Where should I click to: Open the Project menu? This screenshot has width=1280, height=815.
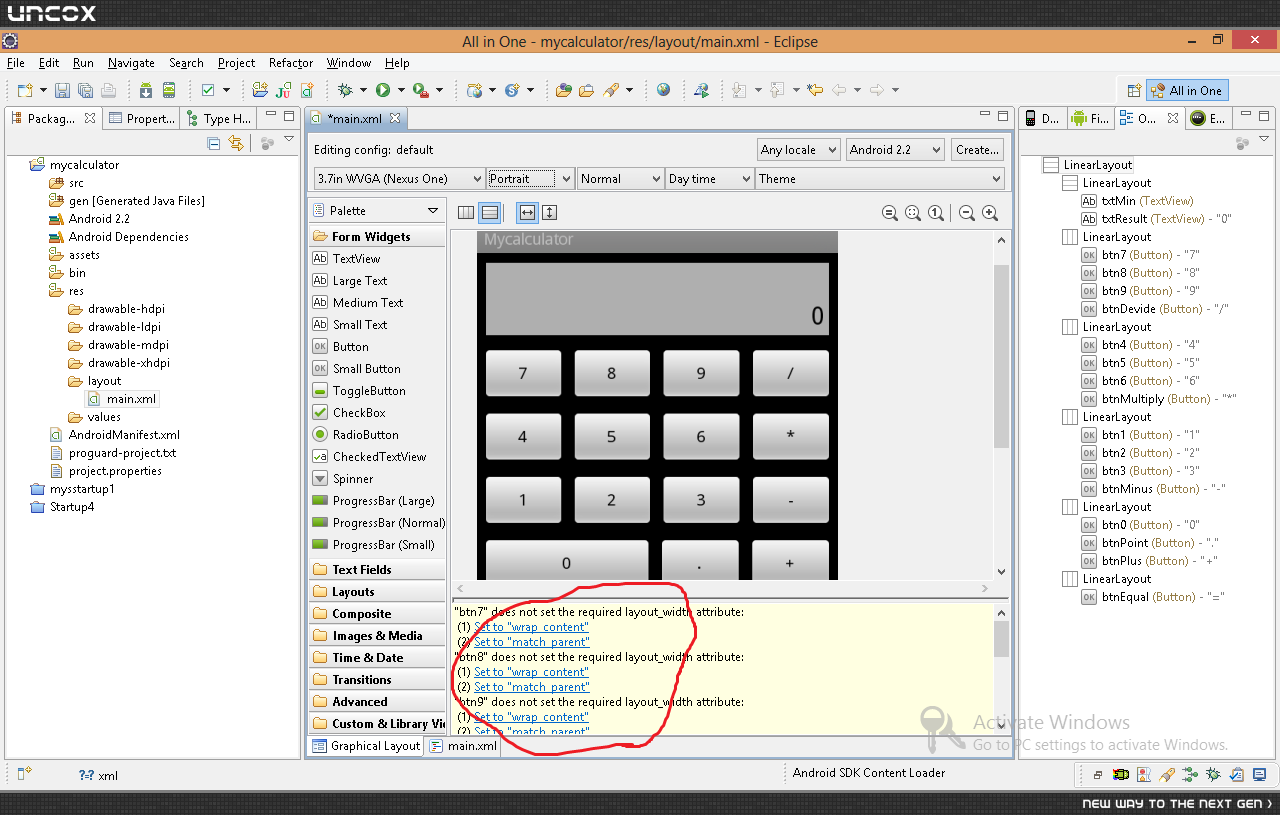pos(236,63)
